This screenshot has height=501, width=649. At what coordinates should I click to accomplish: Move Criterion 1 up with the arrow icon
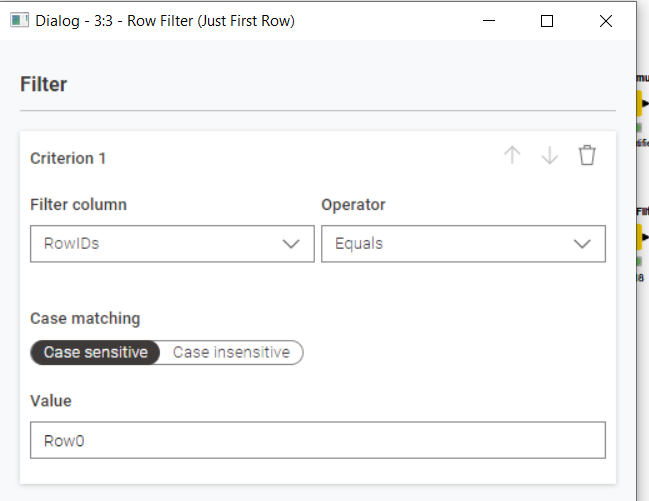point(512,155)
